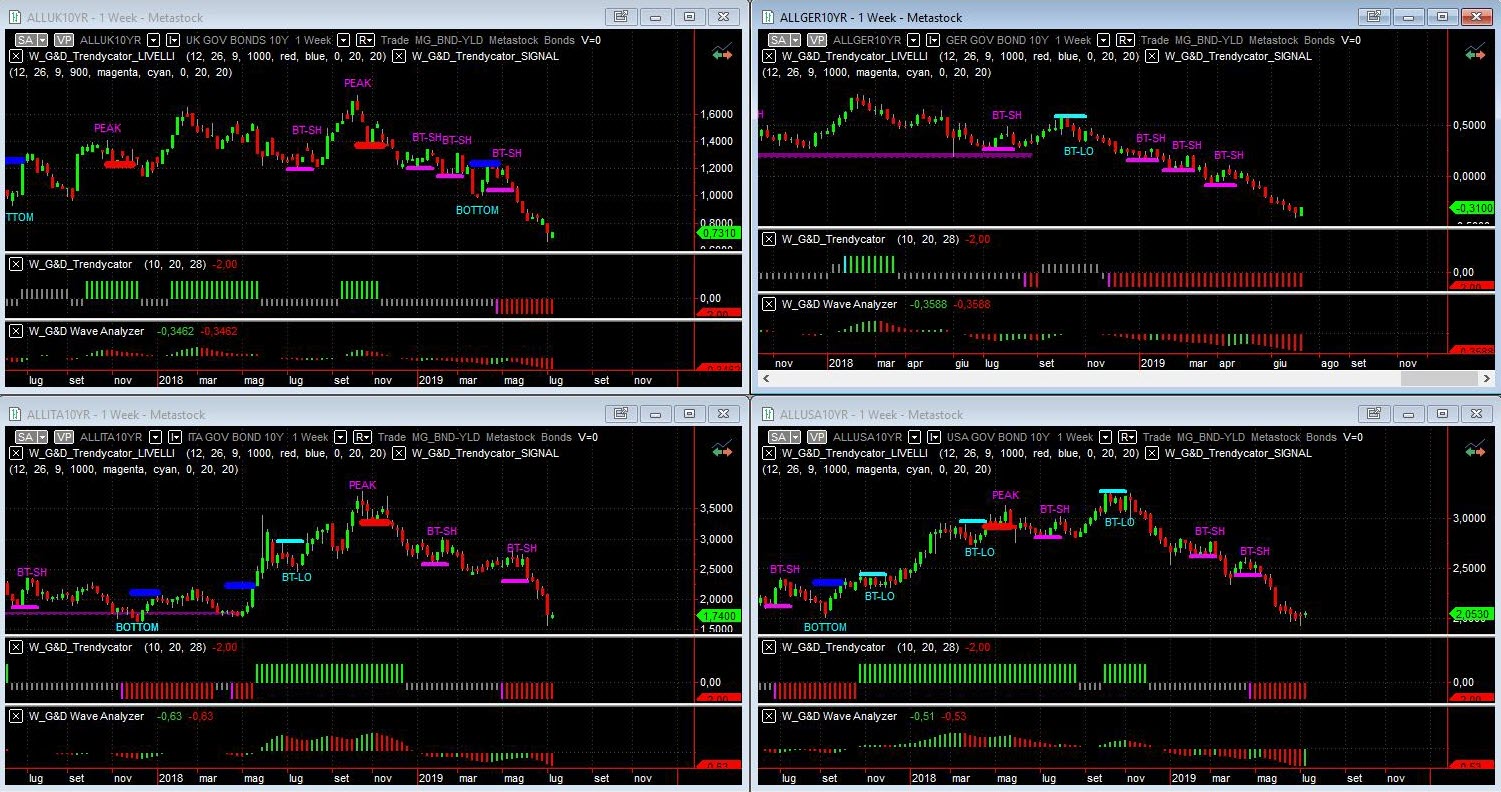Click the VP button in the ALLUSA10YR chart
This screenshot has height=792, width=1501.
click(817, 437)
